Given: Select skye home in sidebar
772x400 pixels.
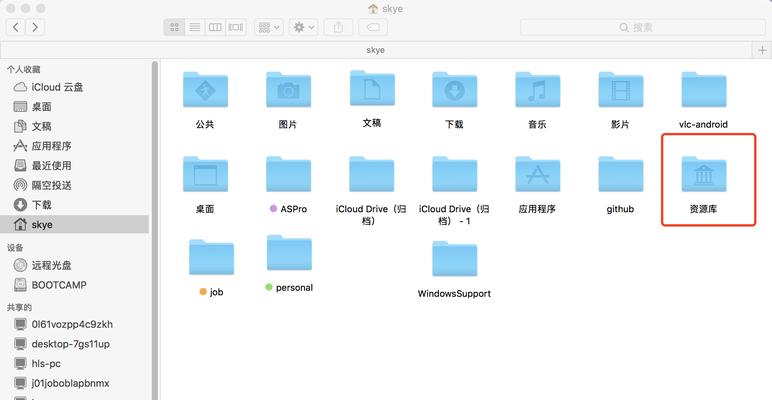Looking at the screenshot, I should (74, 225).
